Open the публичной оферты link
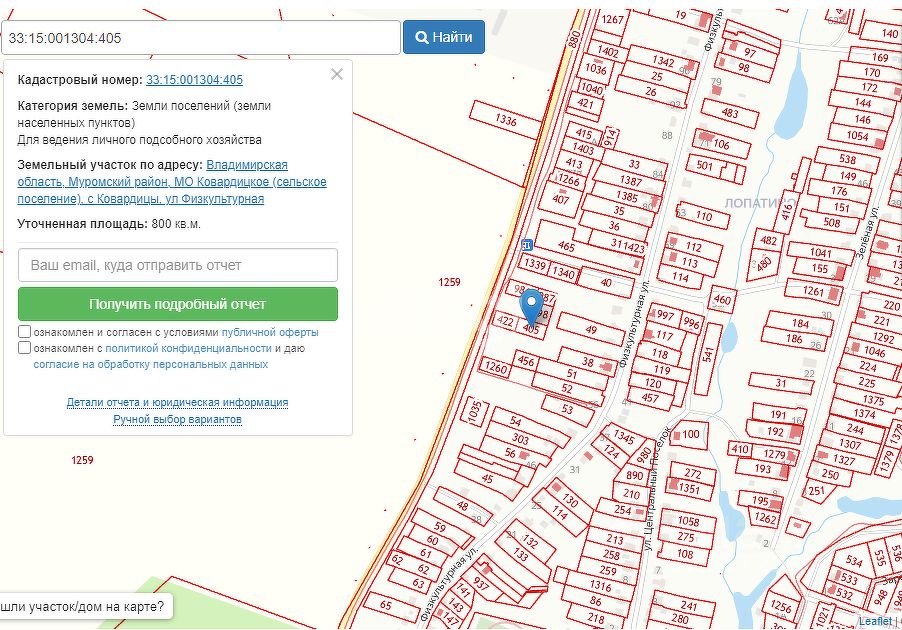This screenshot has height=630, width=902. (x=270, y=332)
